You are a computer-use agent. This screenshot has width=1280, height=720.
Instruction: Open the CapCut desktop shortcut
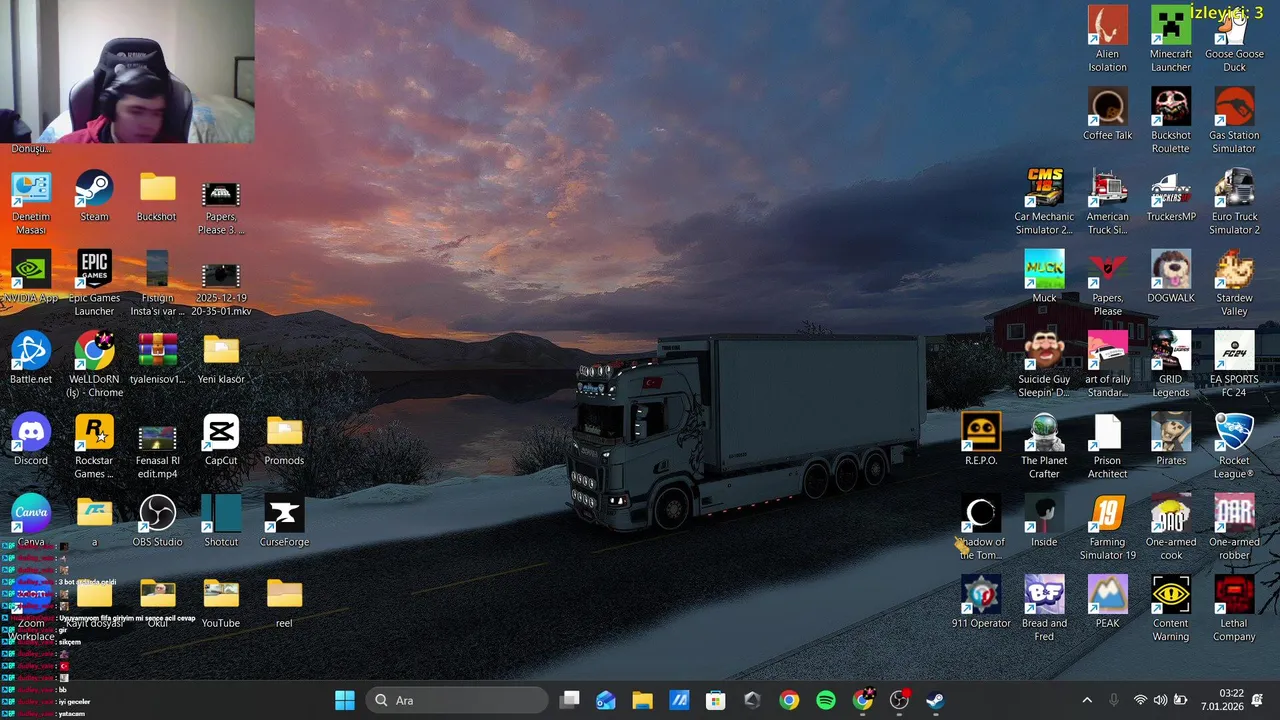(221, 440)
